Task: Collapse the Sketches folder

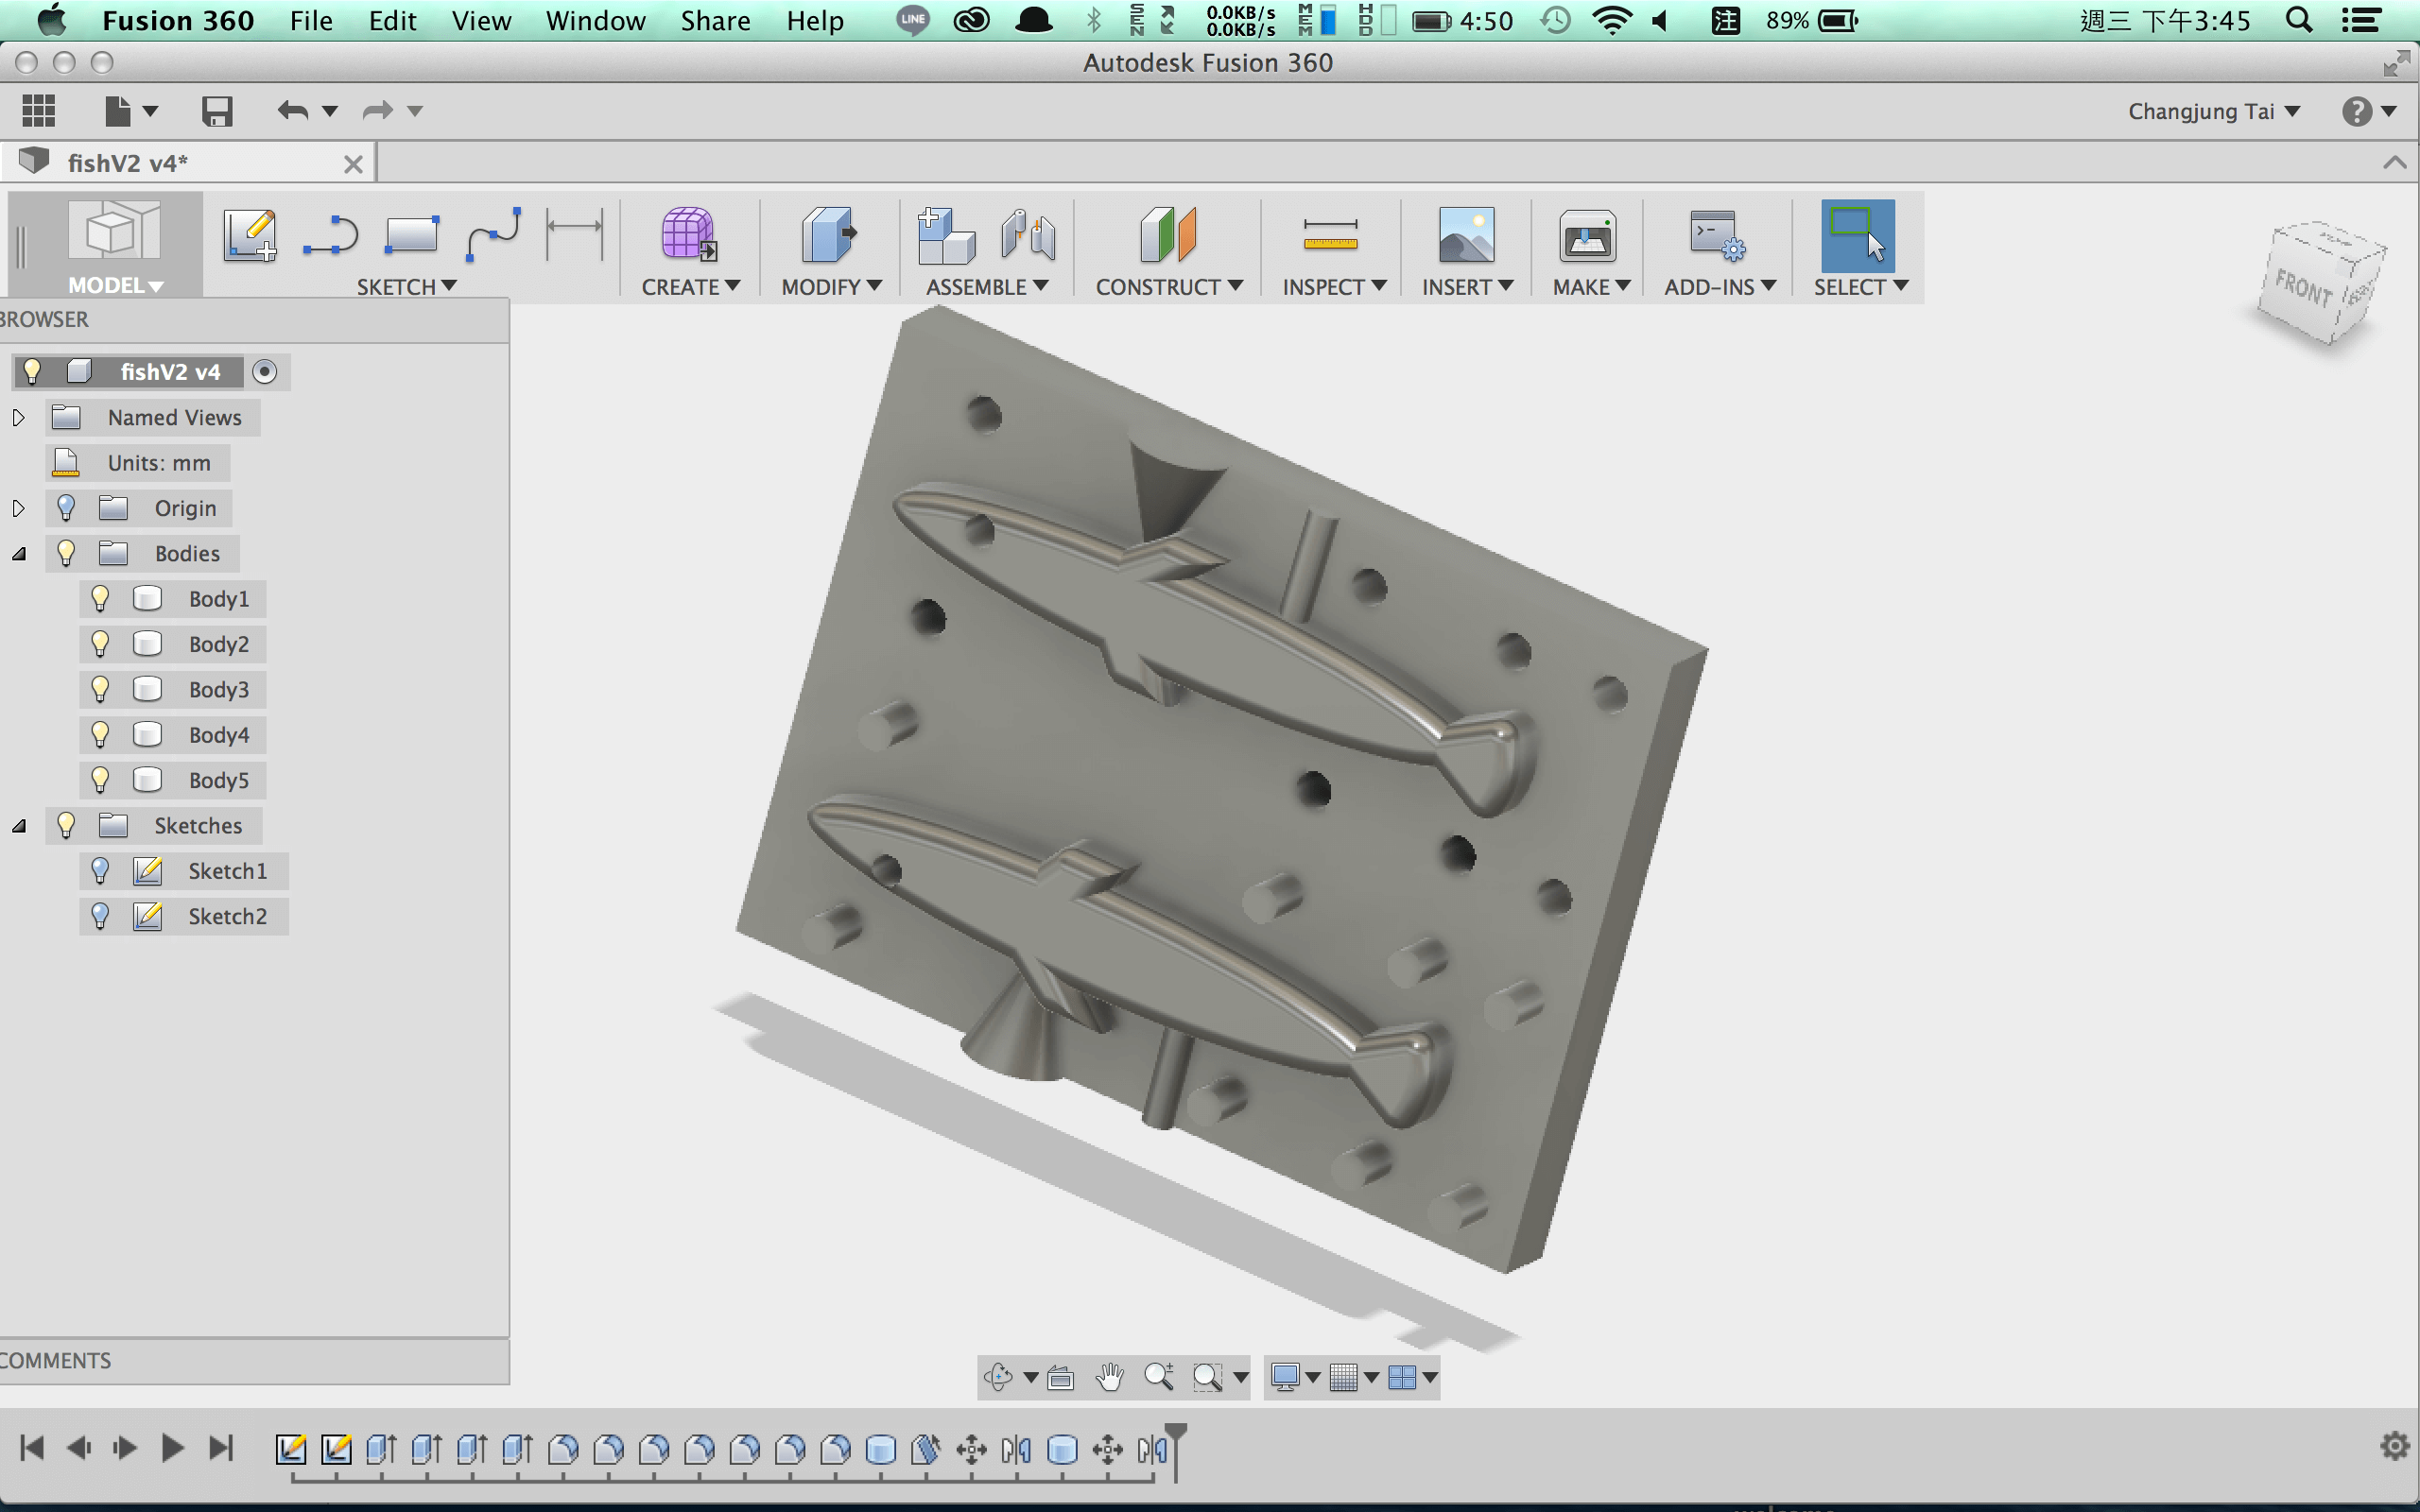Action: [19, 826]
